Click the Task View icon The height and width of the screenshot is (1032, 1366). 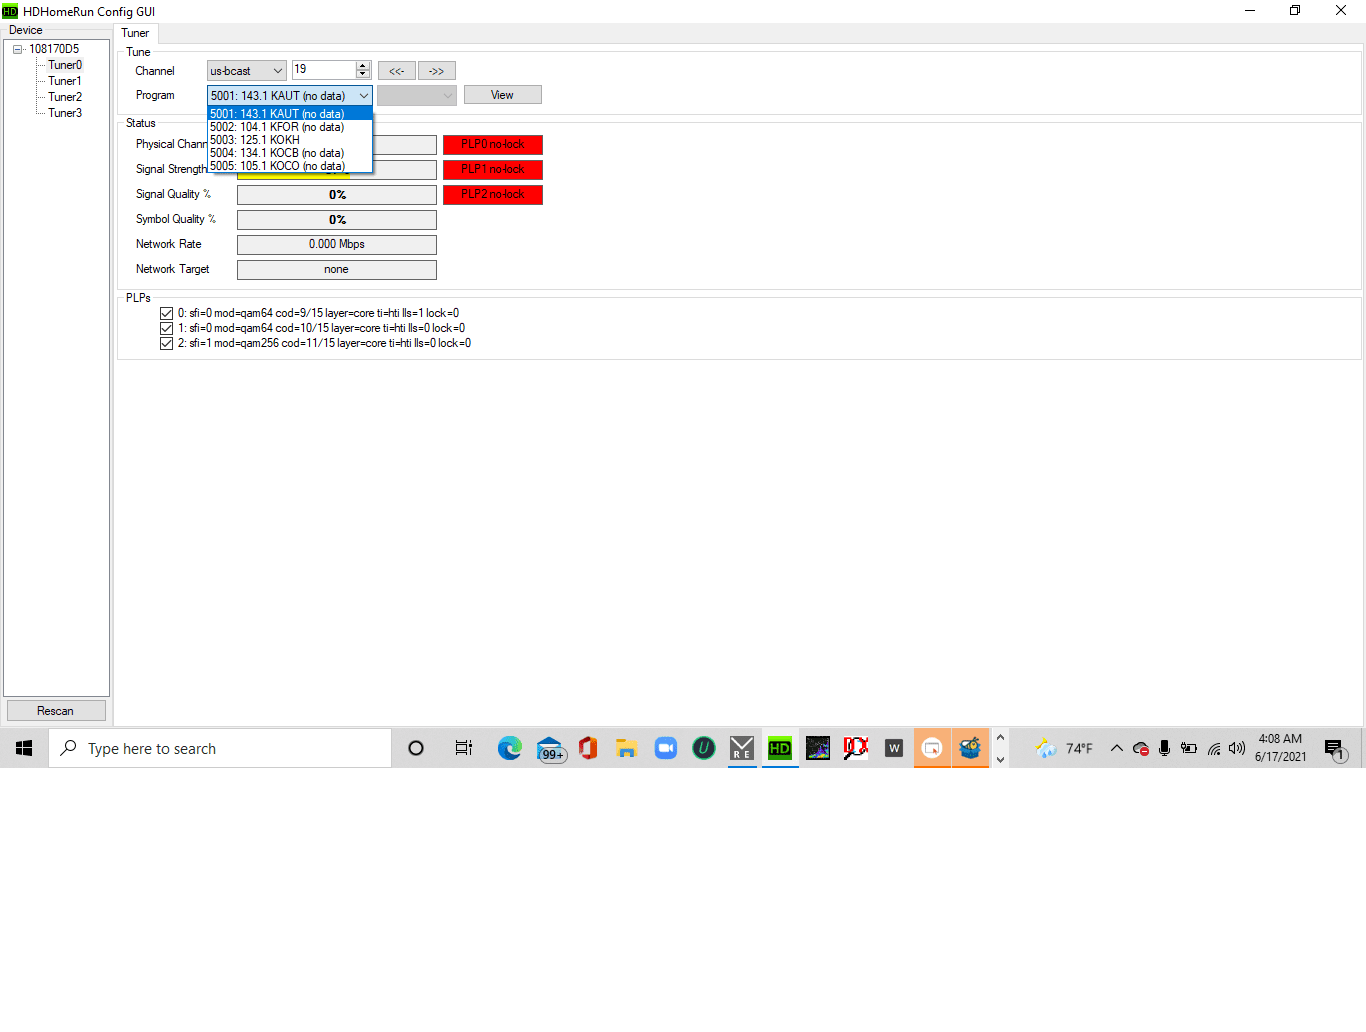(x=463, y=748)
